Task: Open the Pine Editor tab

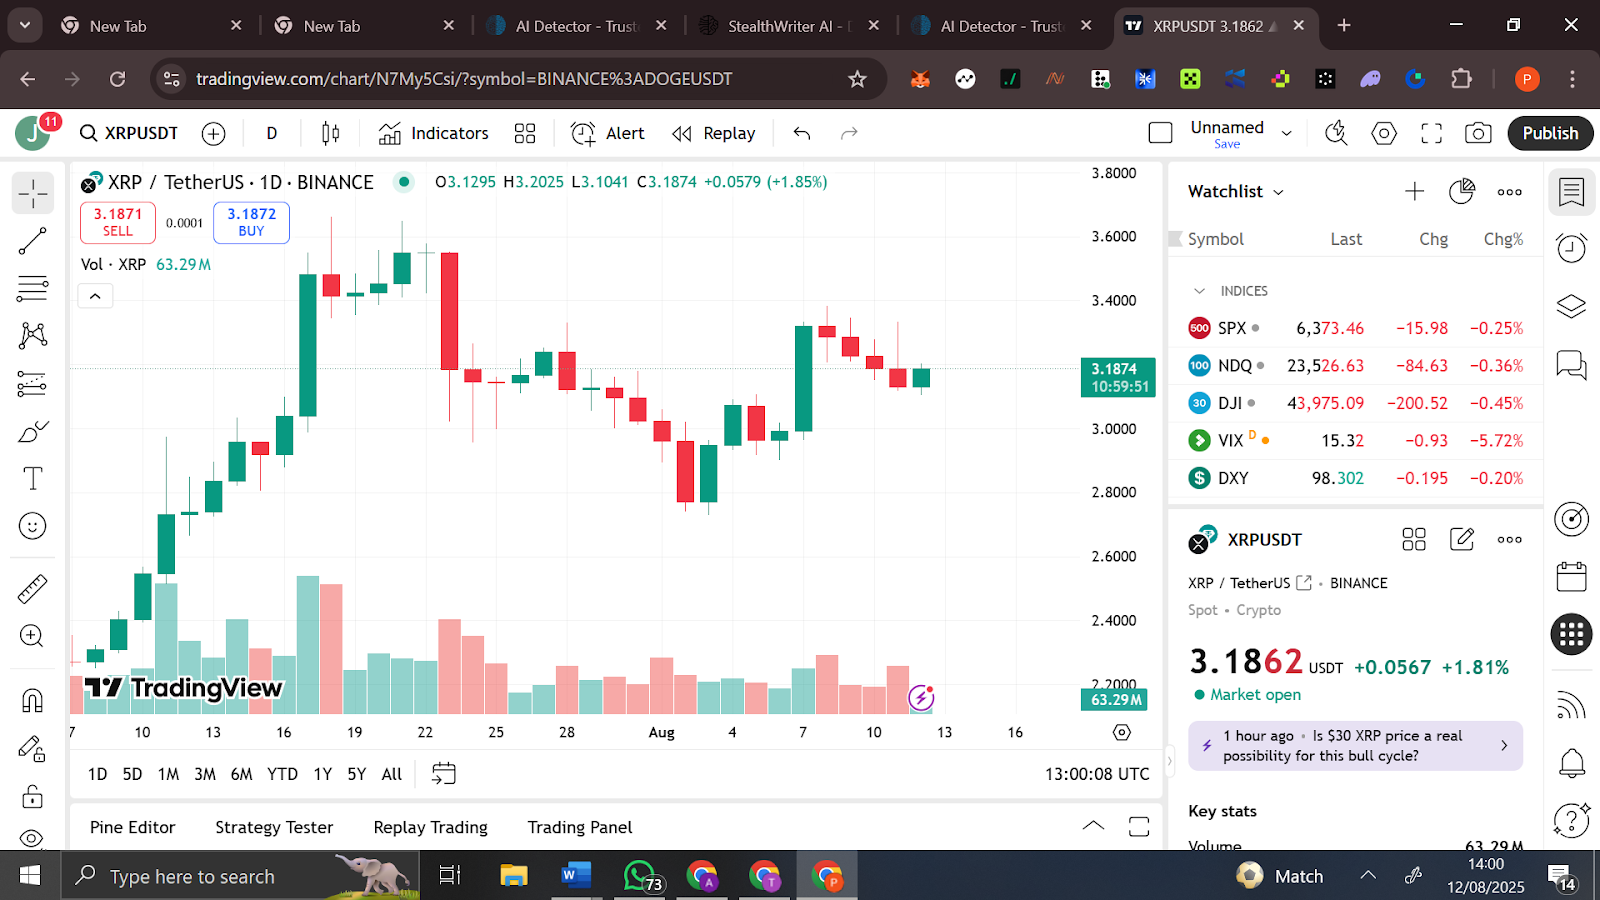Action: [132, 828]
